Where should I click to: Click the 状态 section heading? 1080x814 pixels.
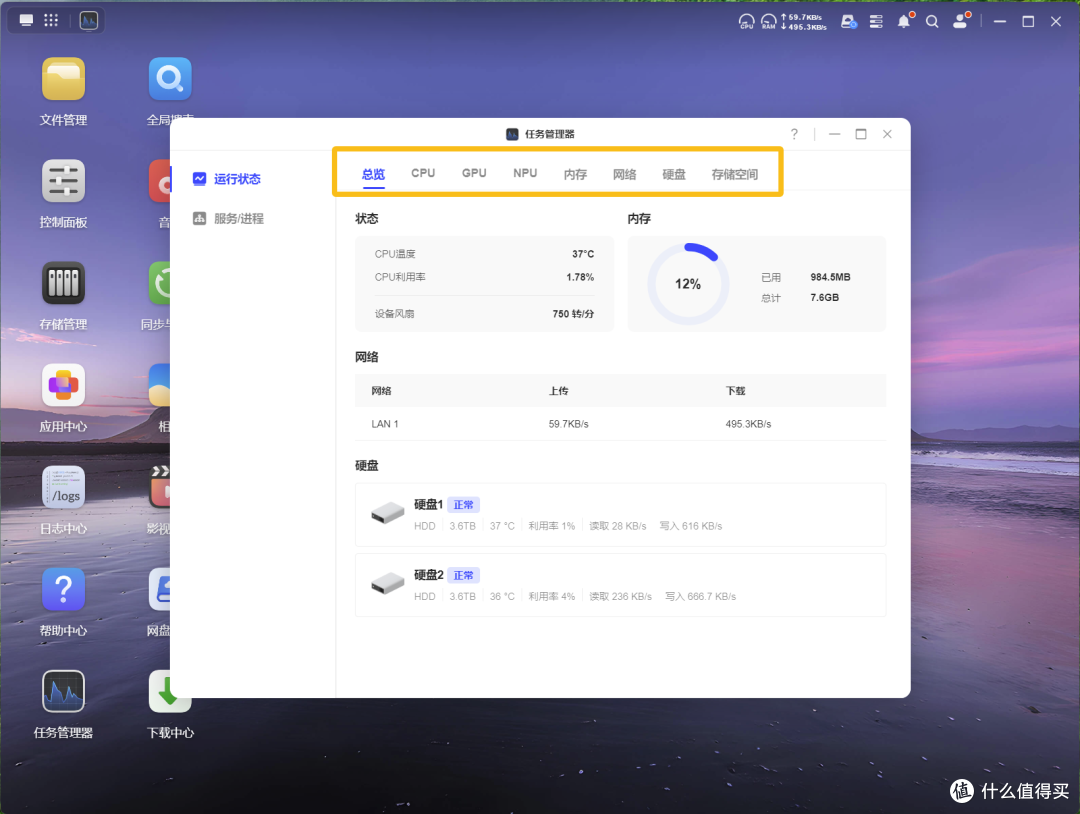[366, 218]
